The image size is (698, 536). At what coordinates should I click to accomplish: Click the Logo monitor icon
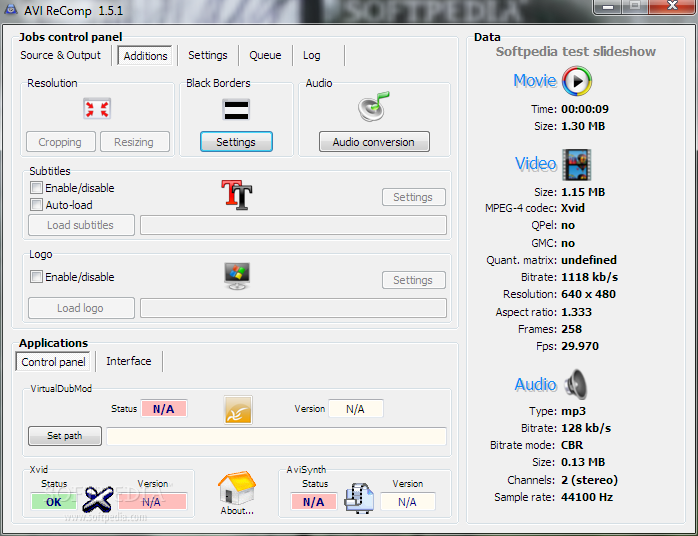tap(237, 276)
